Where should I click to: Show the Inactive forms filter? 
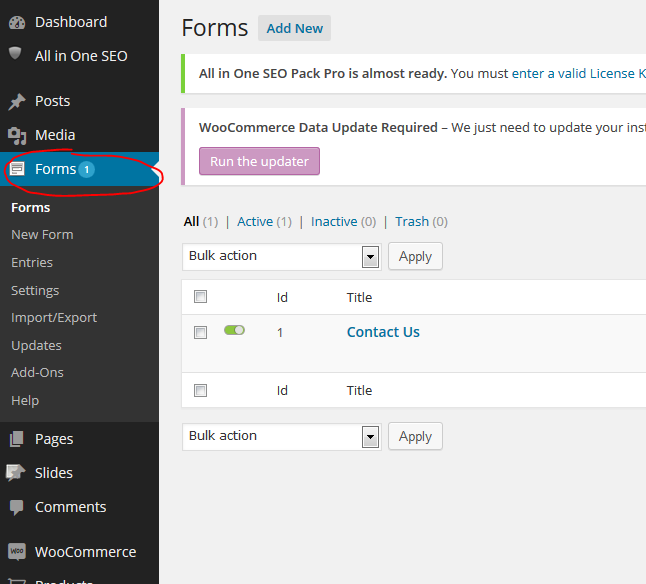tap(333, 222)
